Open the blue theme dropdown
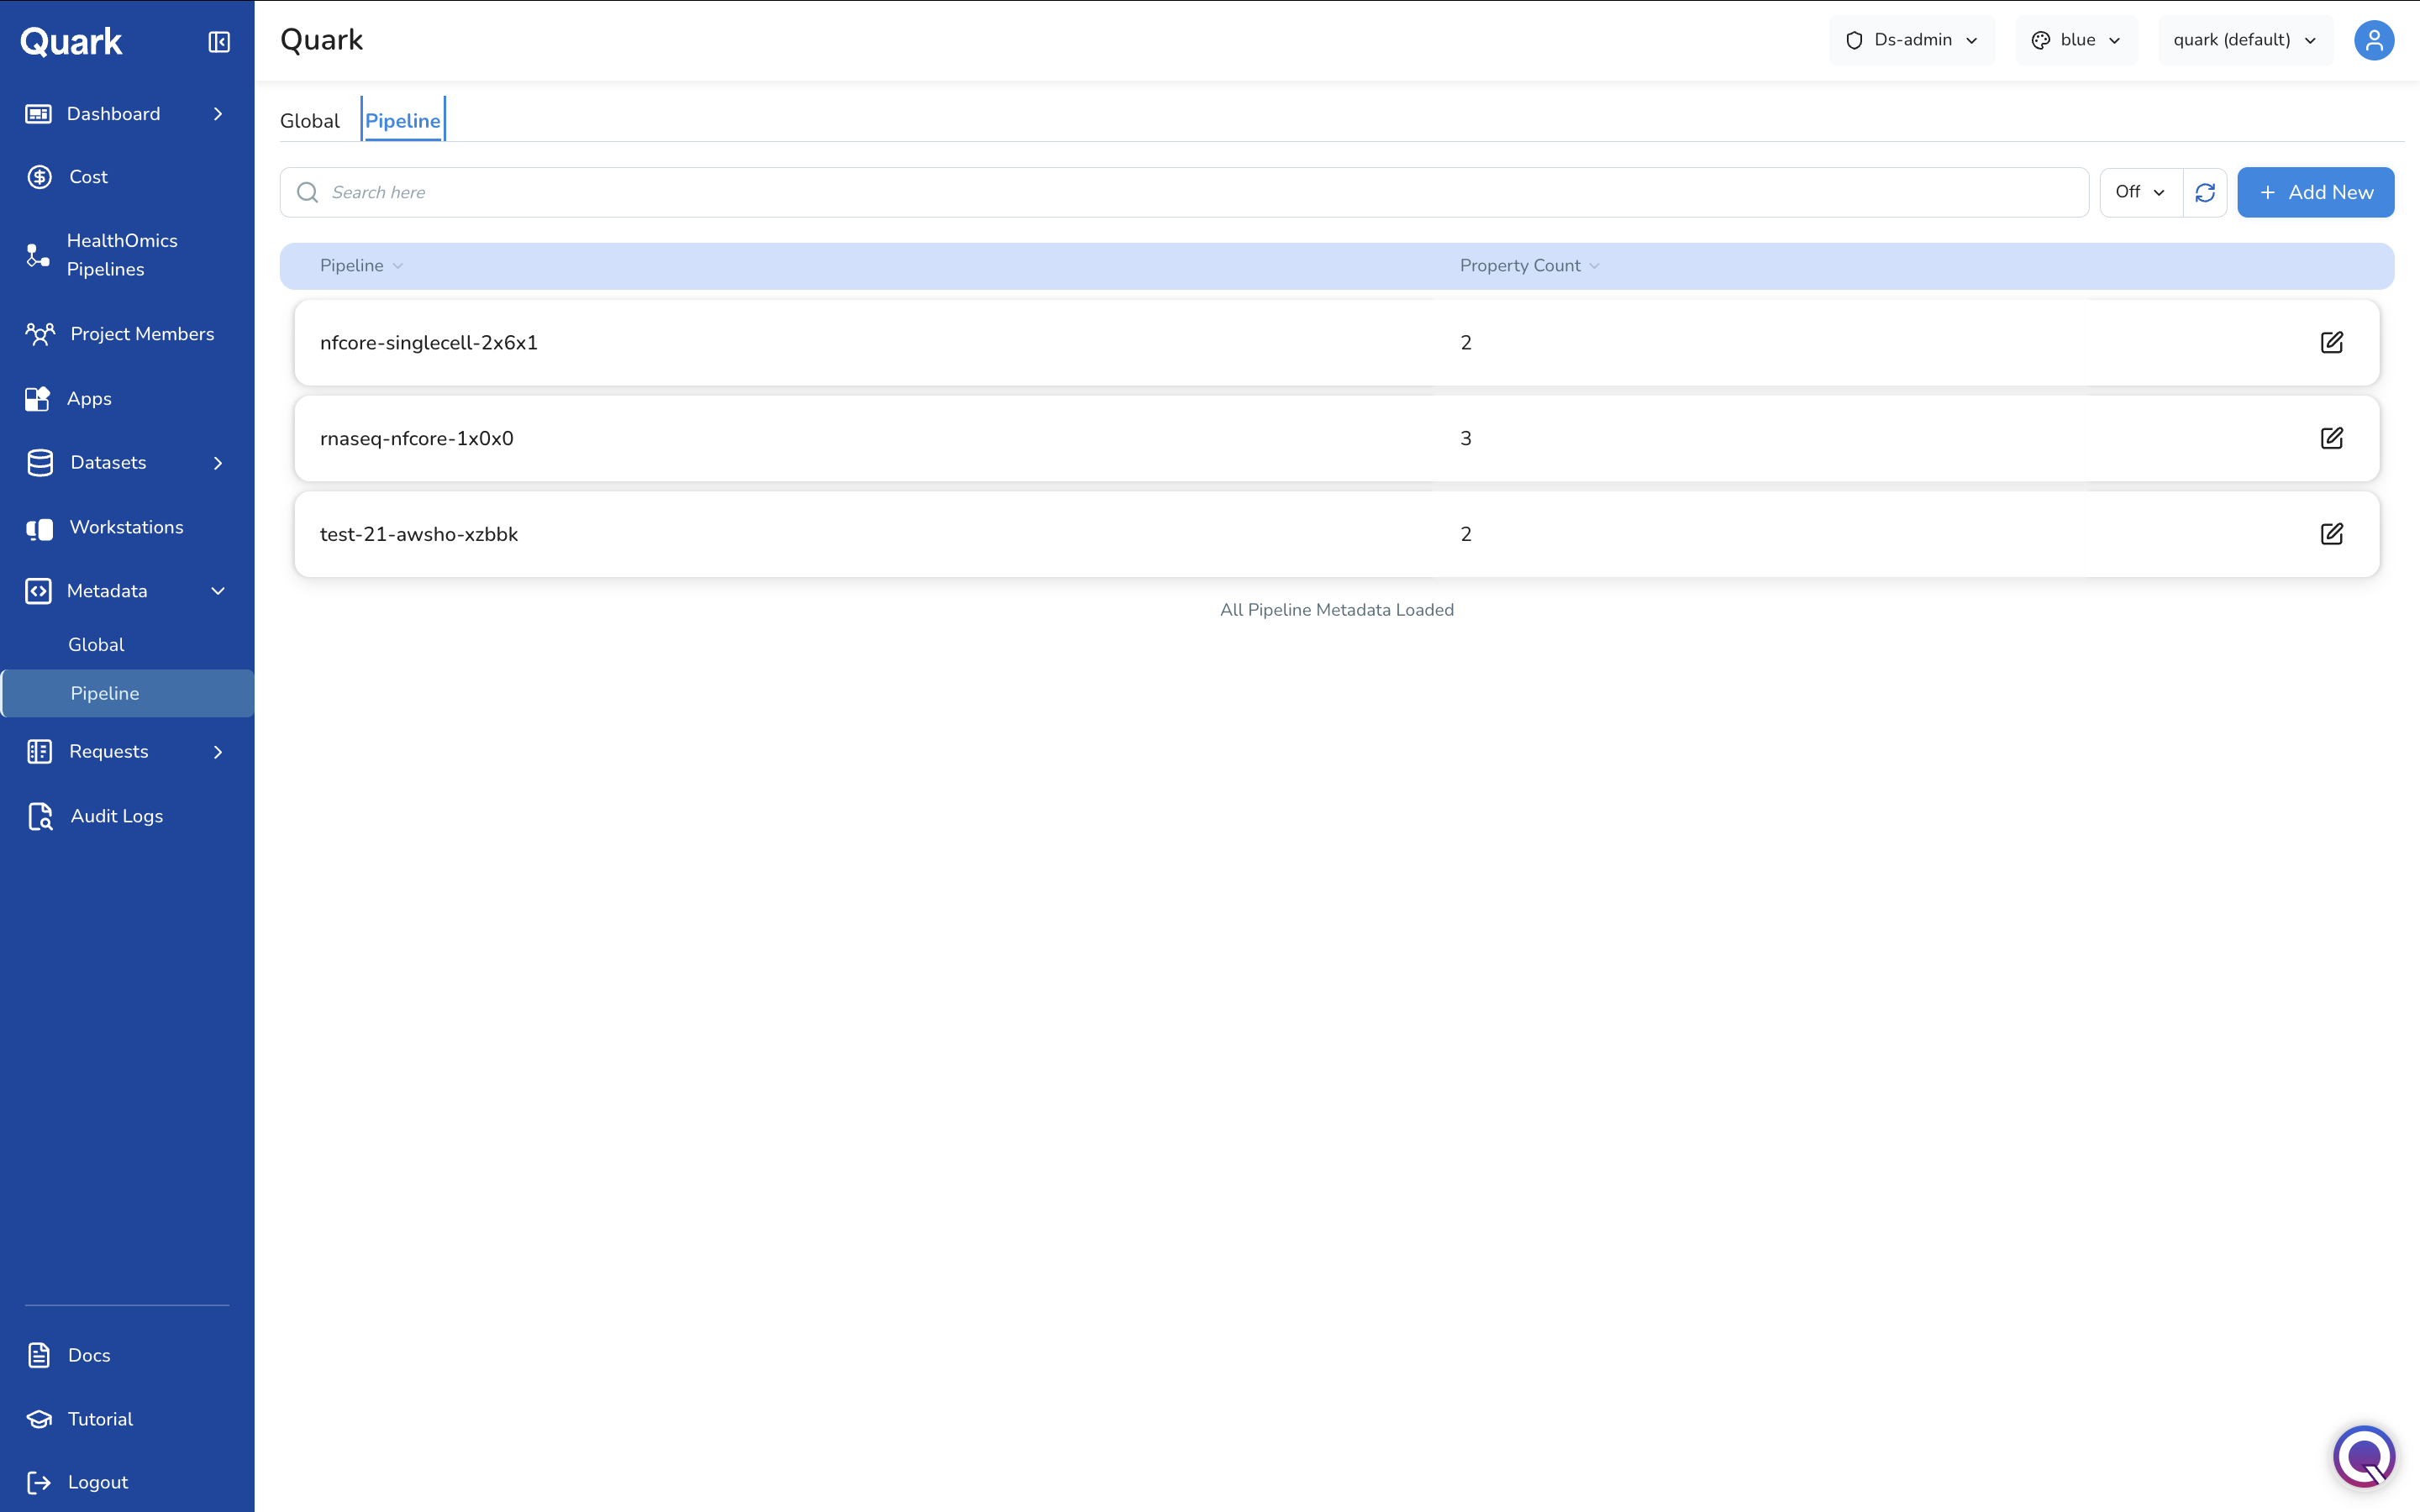The image size is (2420, 1512). click(x=2076, y=40)
